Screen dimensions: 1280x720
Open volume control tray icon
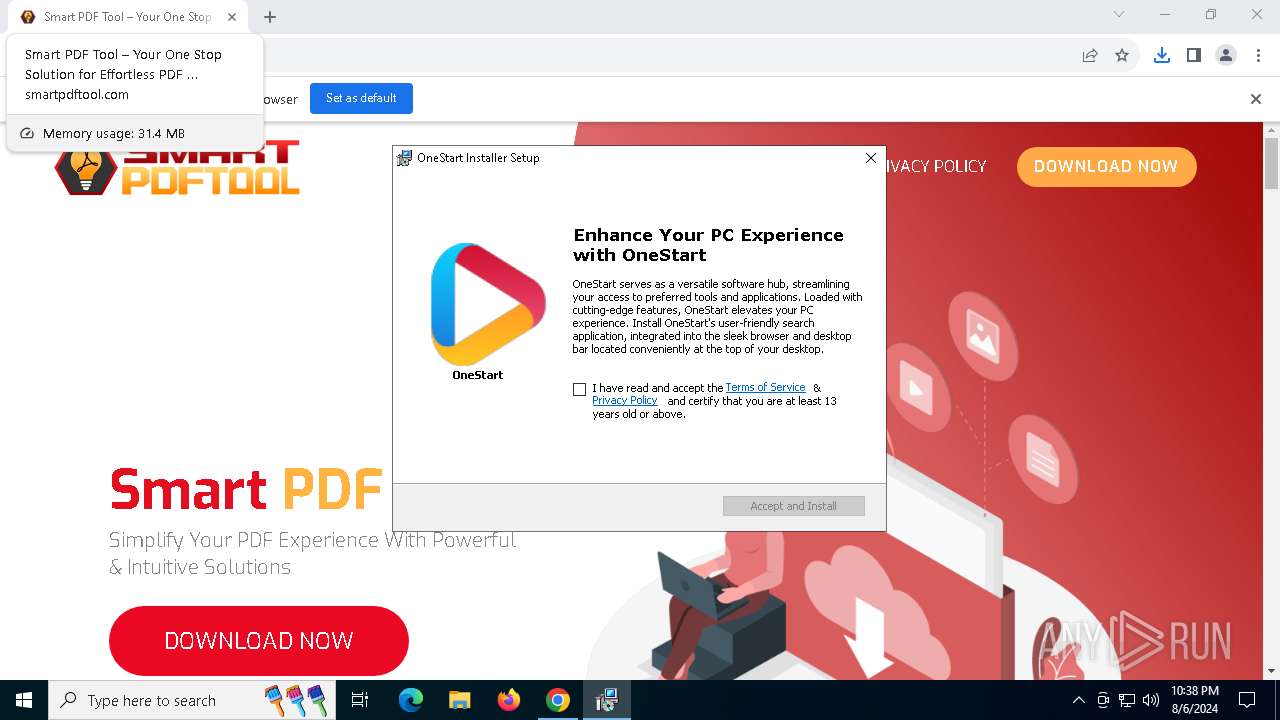coord(1151,700)
